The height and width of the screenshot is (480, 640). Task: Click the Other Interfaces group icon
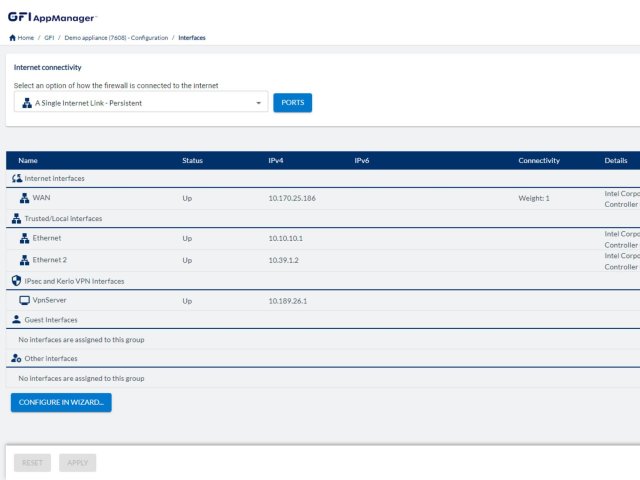point(16,358)
